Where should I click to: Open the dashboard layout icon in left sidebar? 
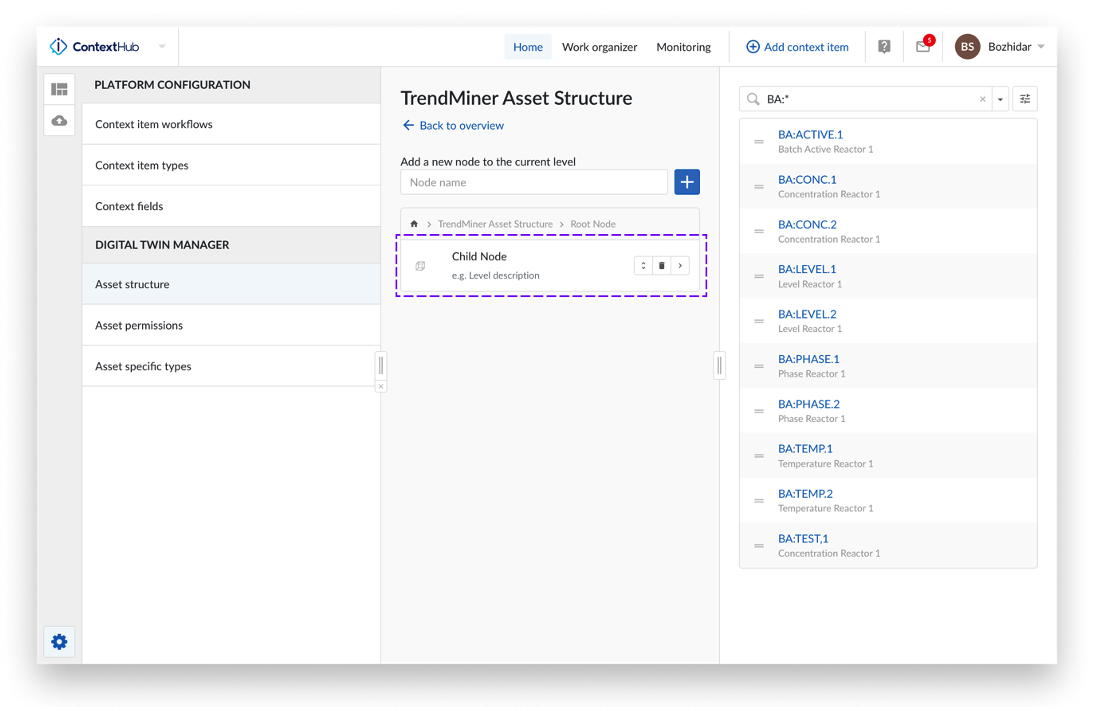(59, 89)
